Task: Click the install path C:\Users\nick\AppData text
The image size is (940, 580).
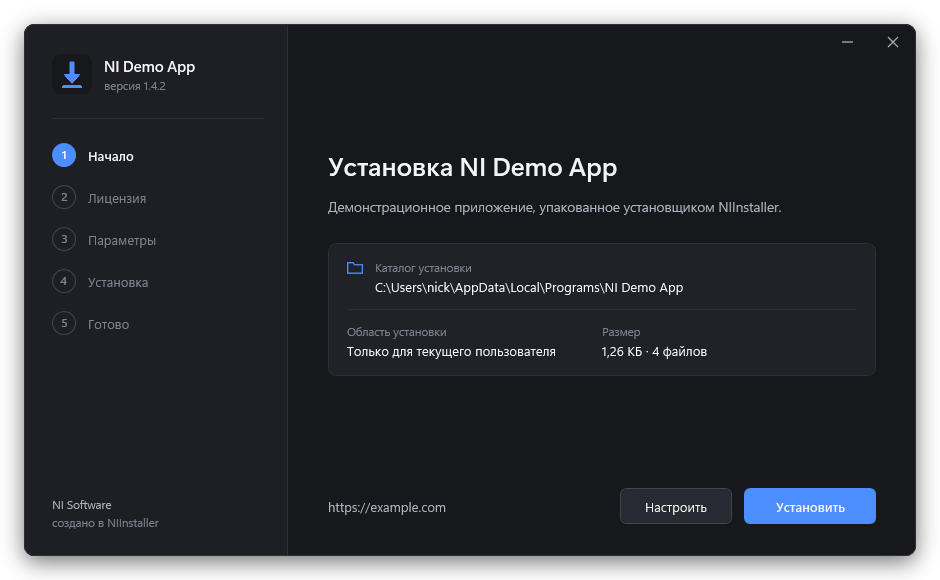Action: pos(529,288)
